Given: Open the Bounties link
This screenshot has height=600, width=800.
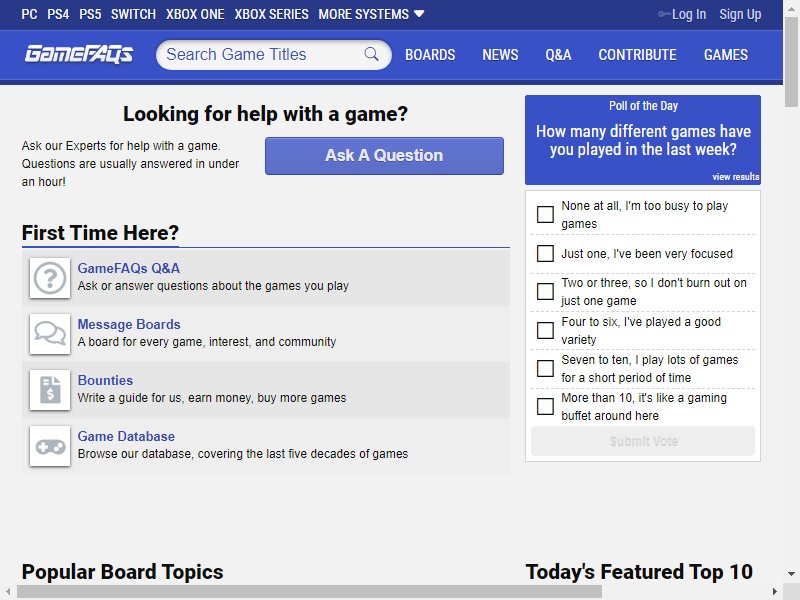Looking at the screenshot, I should [x=105, y=381].
